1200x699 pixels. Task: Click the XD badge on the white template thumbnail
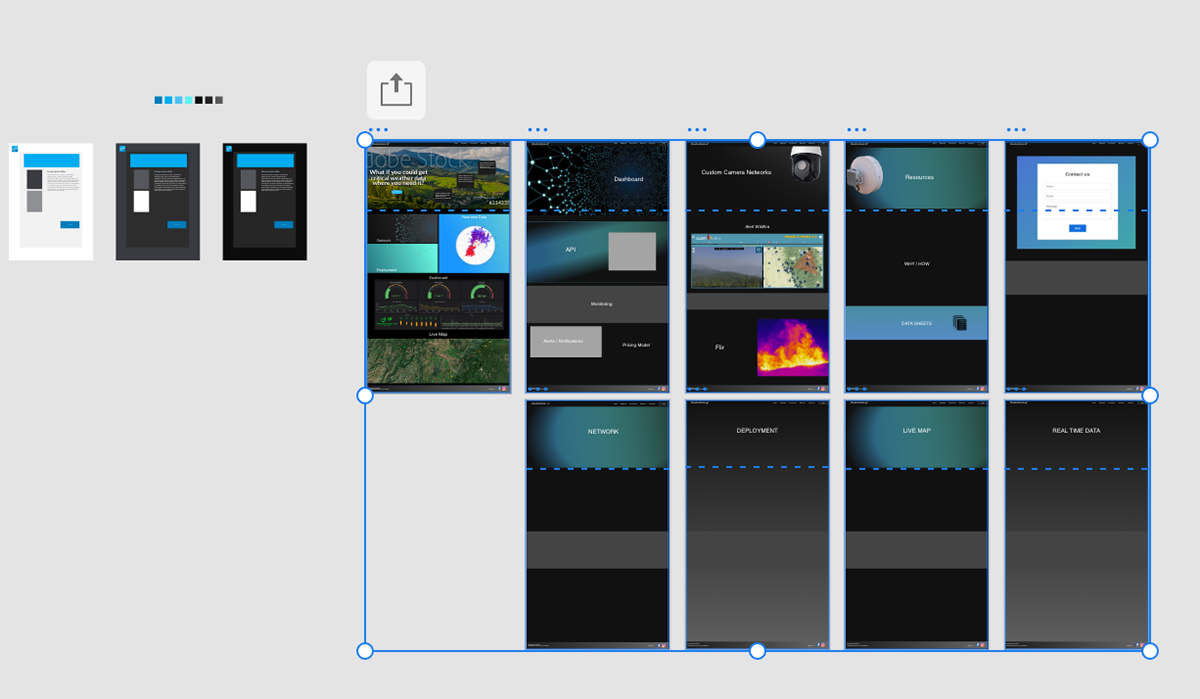(x=14, y=148)
